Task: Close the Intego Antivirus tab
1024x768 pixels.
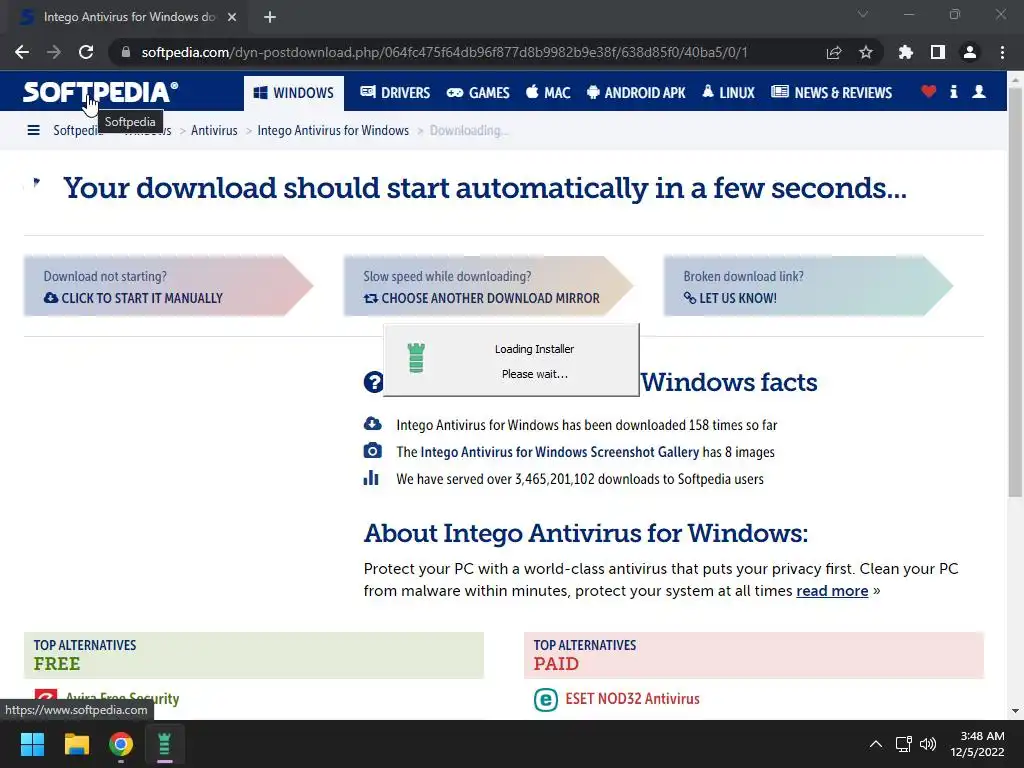Action: pos(232,17)
